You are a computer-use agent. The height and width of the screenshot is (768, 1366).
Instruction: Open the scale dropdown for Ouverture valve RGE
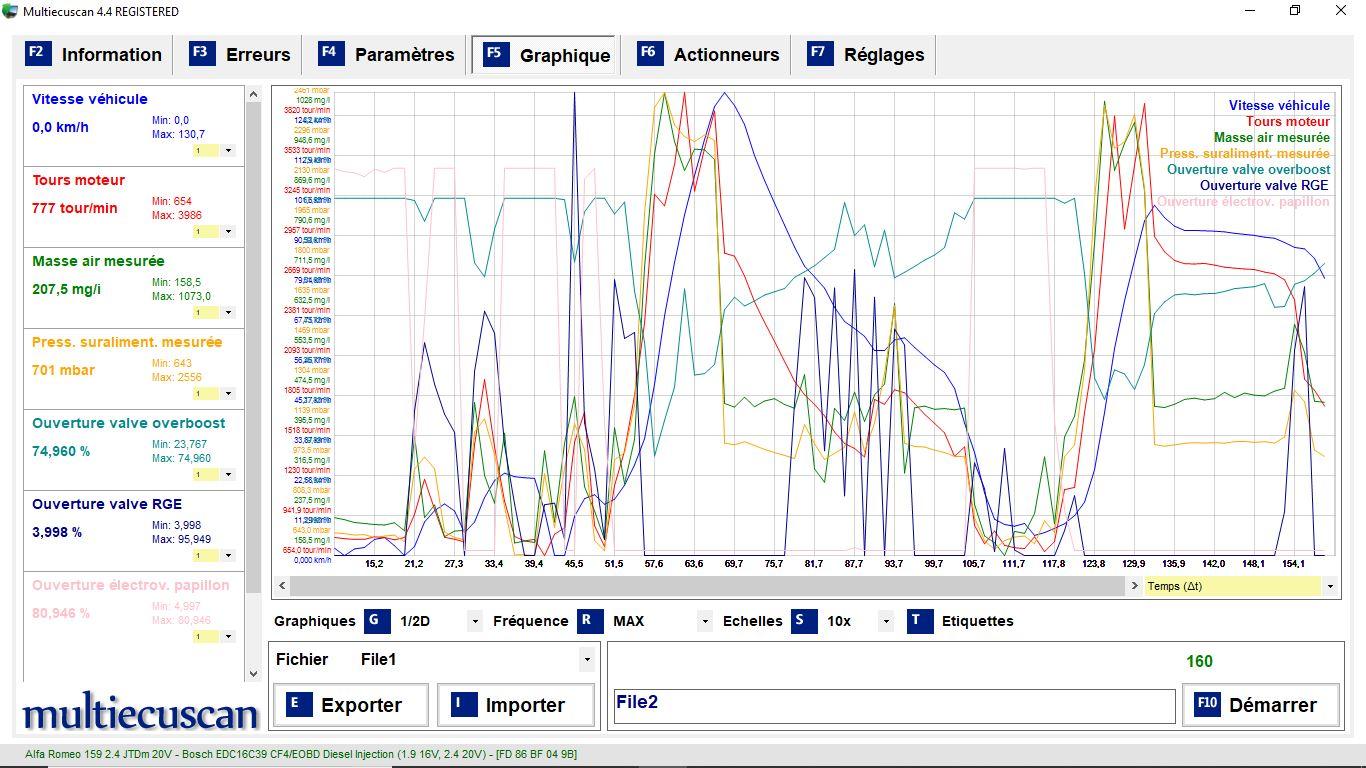coord(228,556)
